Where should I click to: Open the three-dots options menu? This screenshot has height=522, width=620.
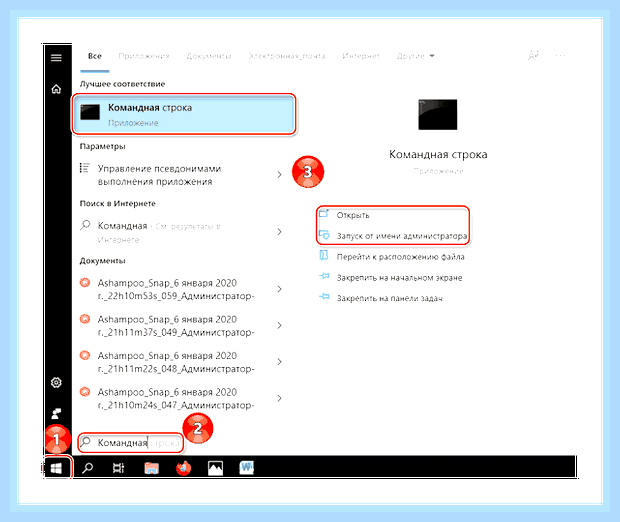click(560, 56)
